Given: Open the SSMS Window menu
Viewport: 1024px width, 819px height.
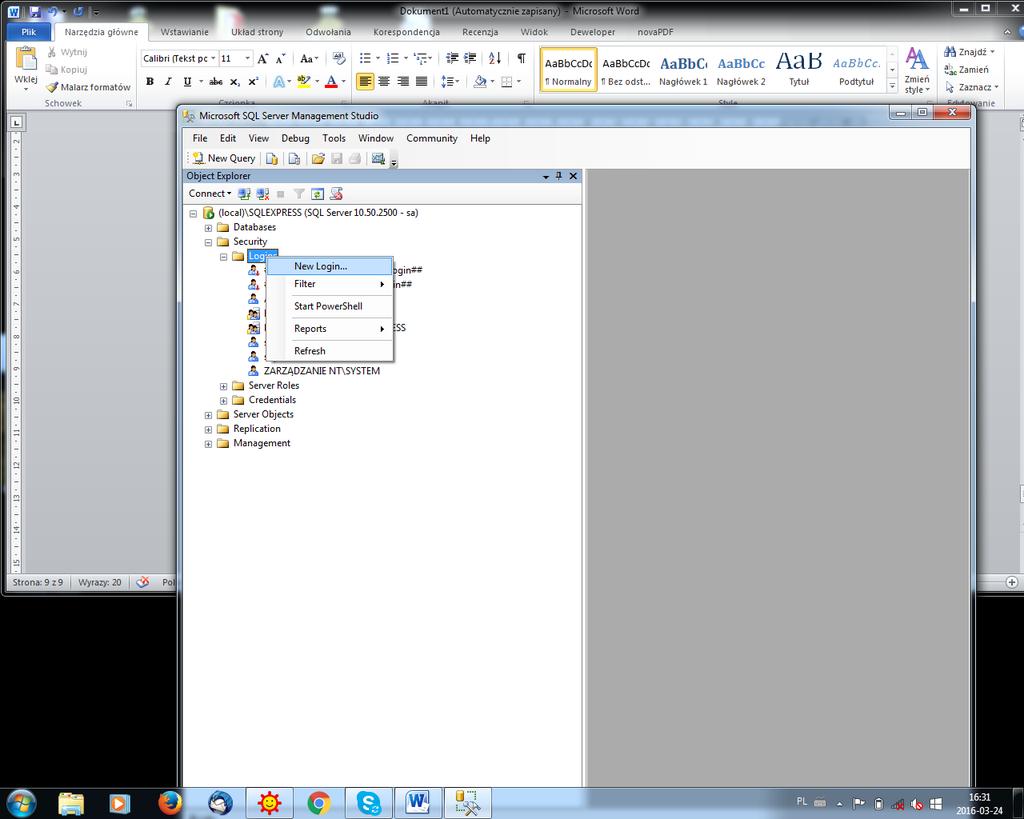Looking at the screenshot, I should (376, 138).
